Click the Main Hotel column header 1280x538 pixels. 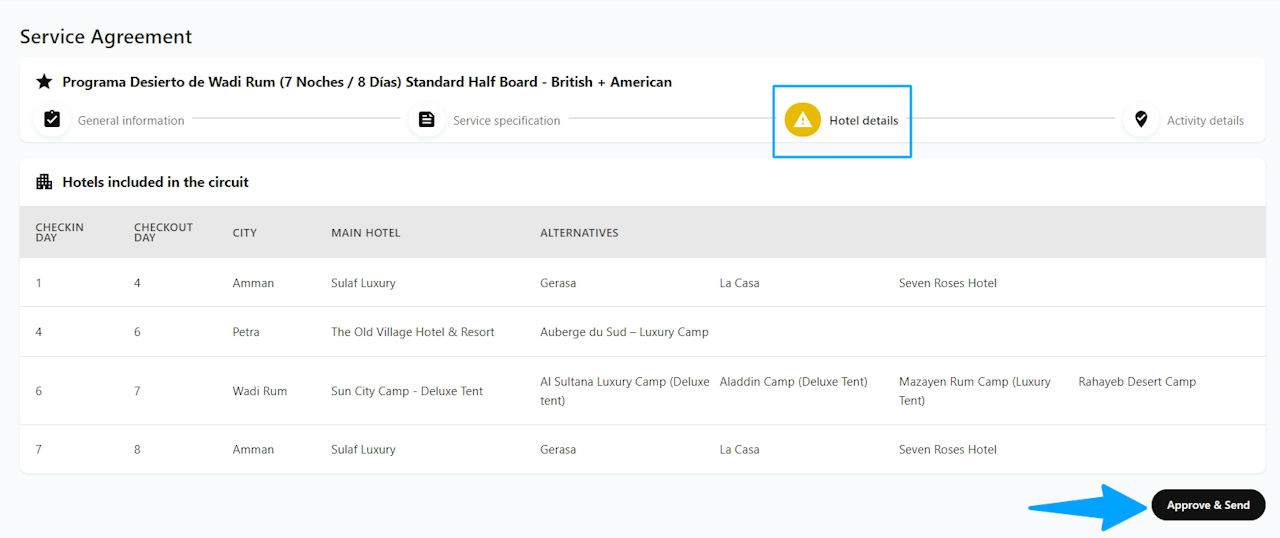tap(365, 233)
